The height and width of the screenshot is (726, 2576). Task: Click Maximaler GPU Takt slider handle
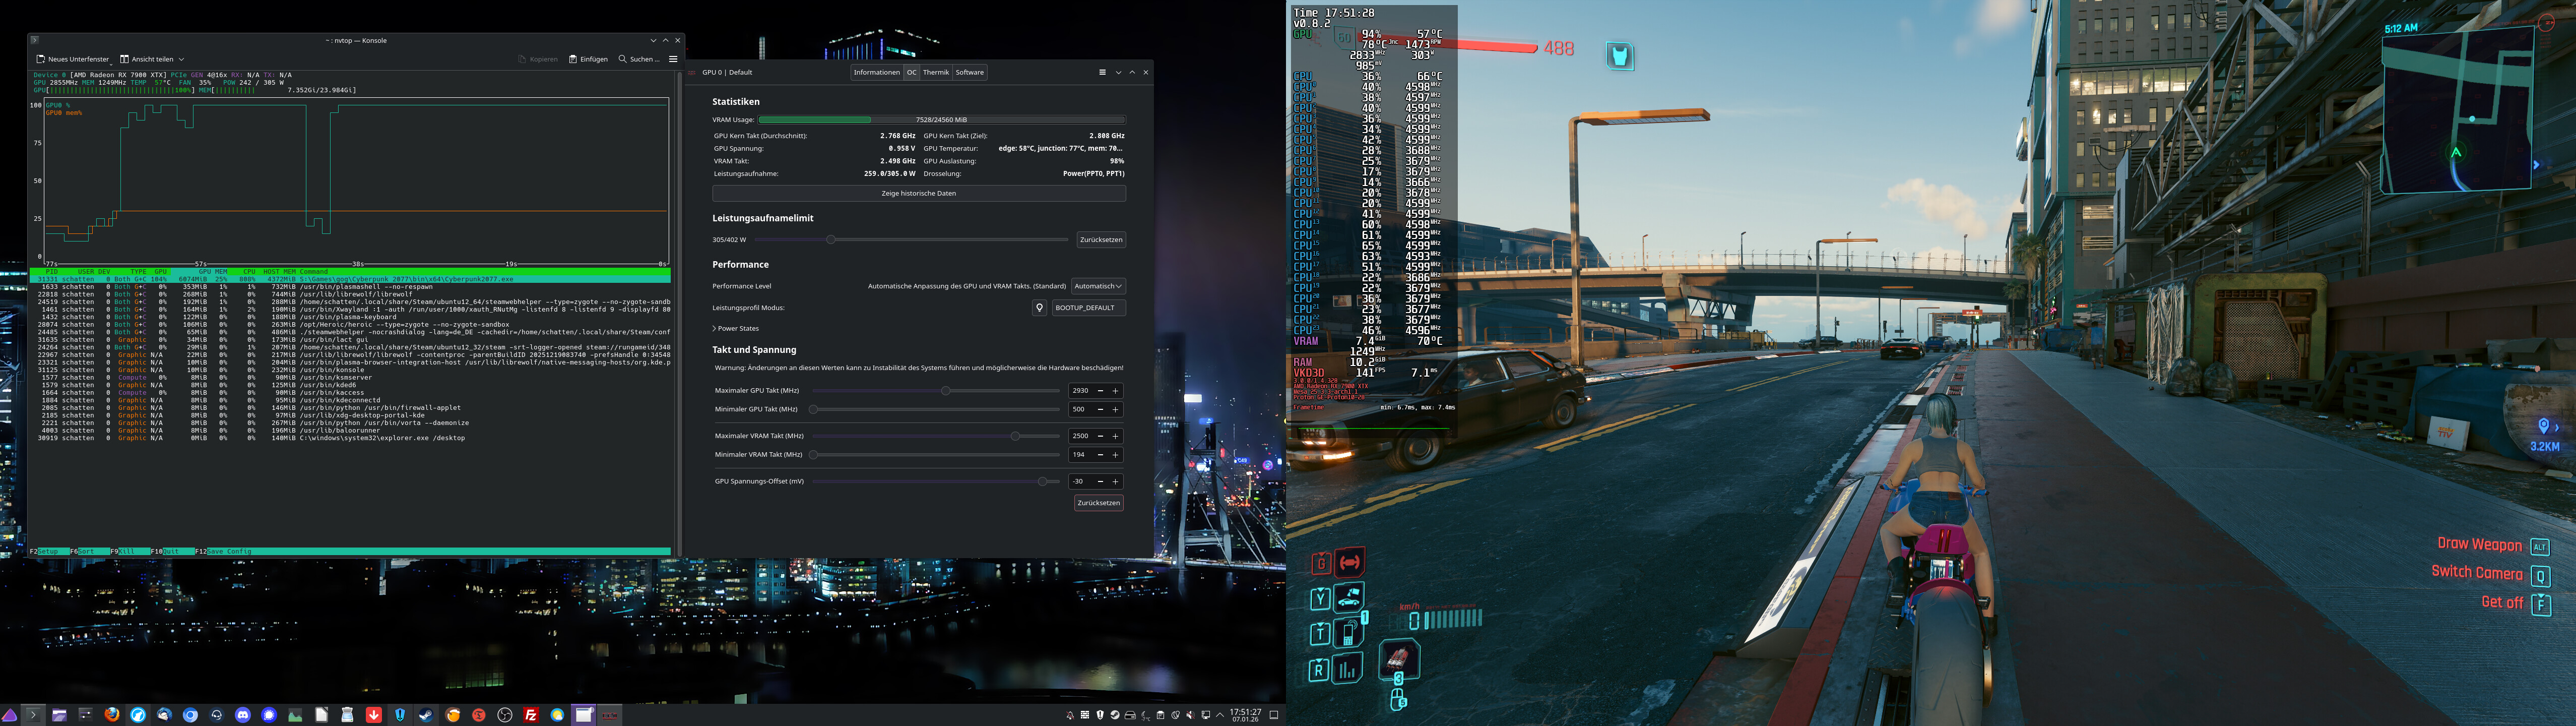(945, 391)
